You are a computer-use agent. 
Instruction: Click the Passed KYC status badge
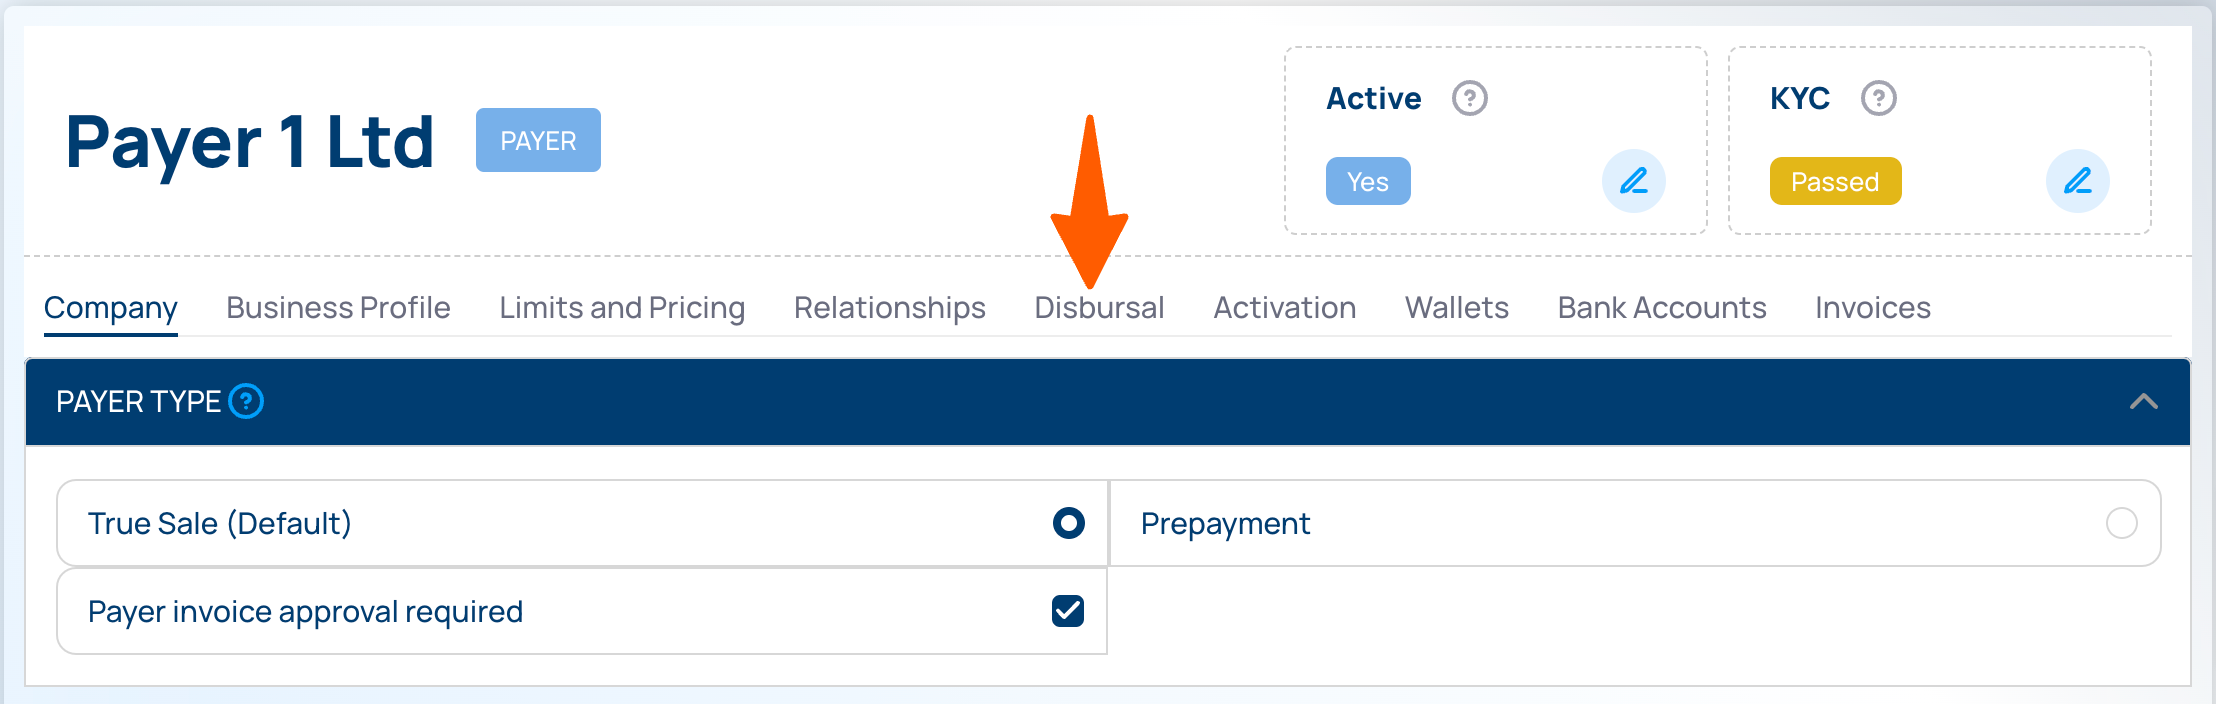pos(1835,181)
